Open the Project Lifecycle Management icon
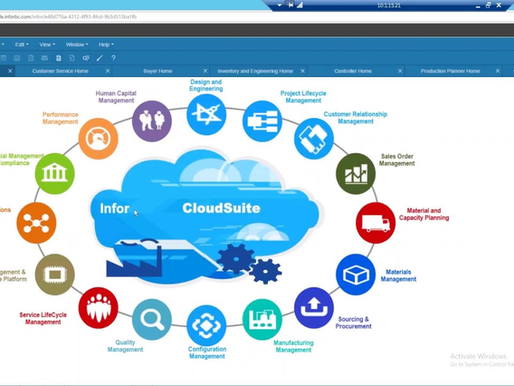 tap(262, 121)
